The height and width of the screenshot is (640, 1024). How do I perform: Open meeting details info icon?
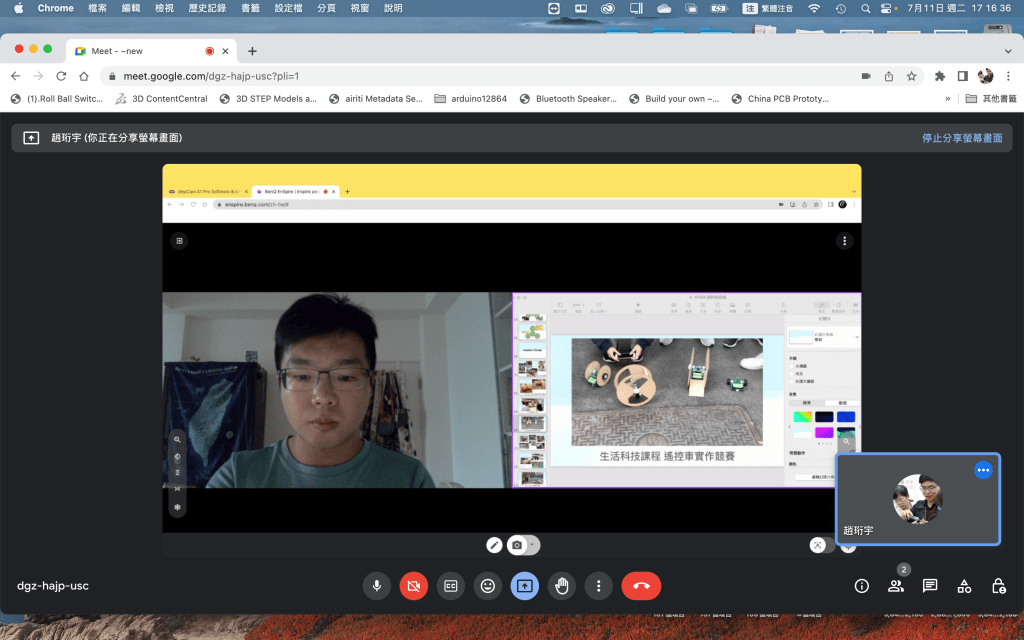(x=862, y=586)
